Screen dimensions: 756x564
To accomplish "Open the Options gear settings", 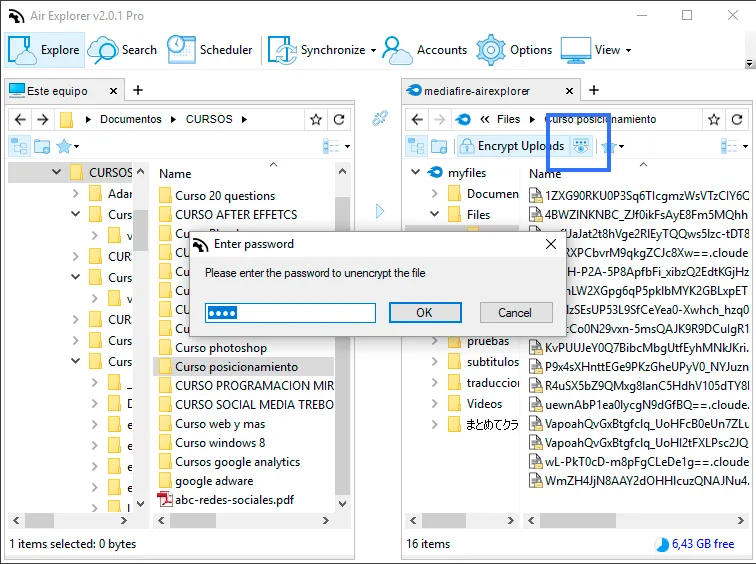I will [514, 50].
